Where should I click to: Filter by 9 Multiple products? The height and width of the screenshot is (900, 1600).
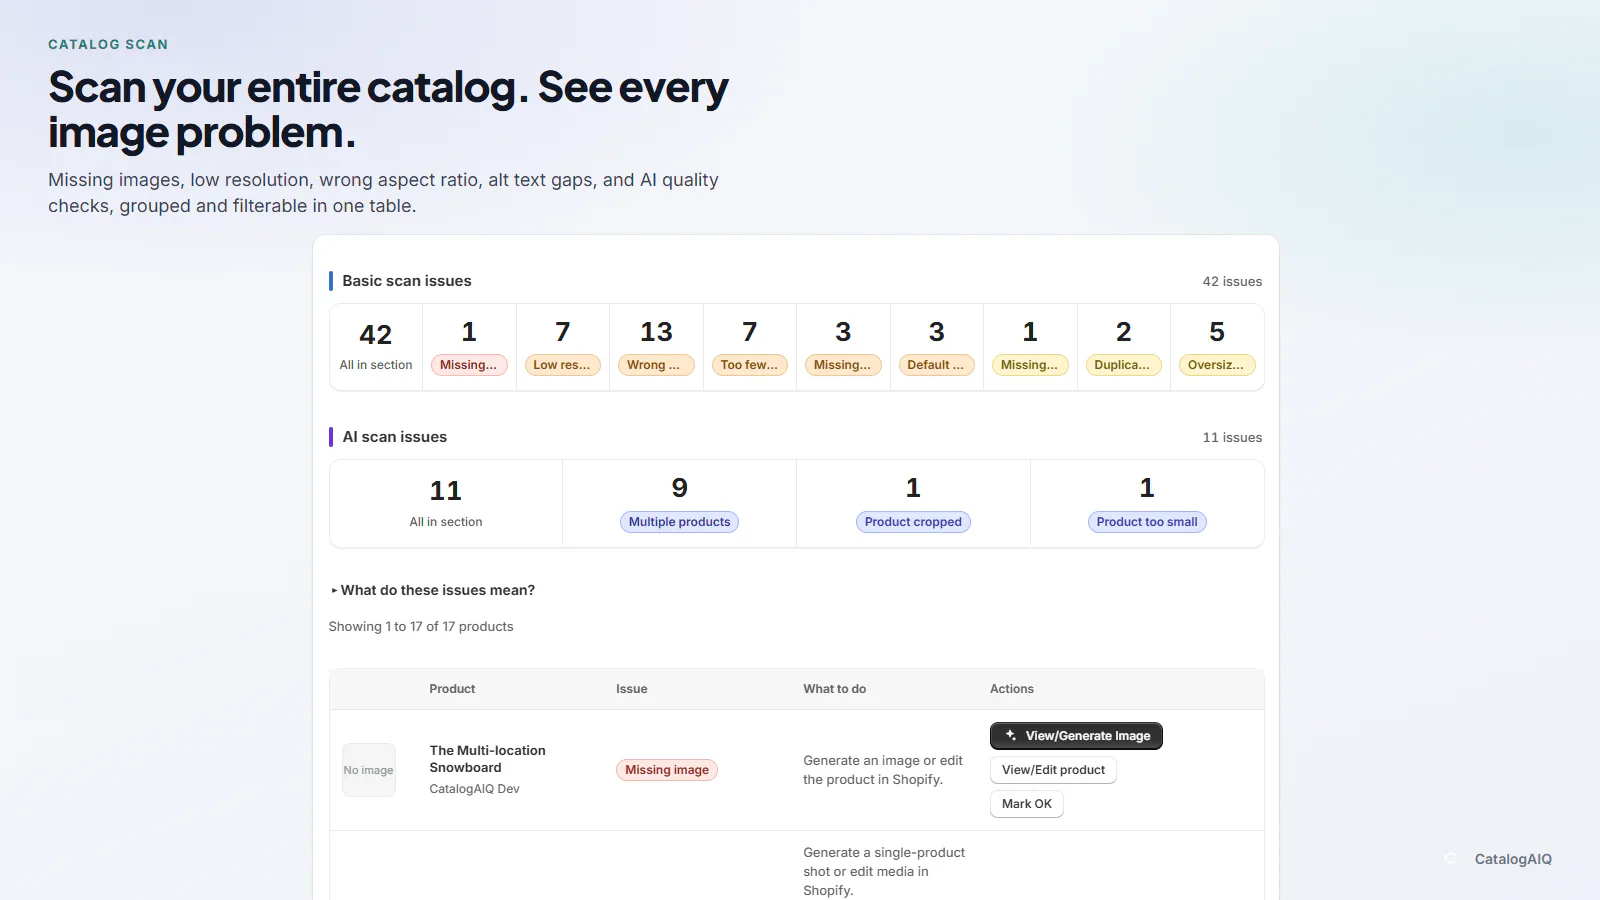tap(680, 504)
